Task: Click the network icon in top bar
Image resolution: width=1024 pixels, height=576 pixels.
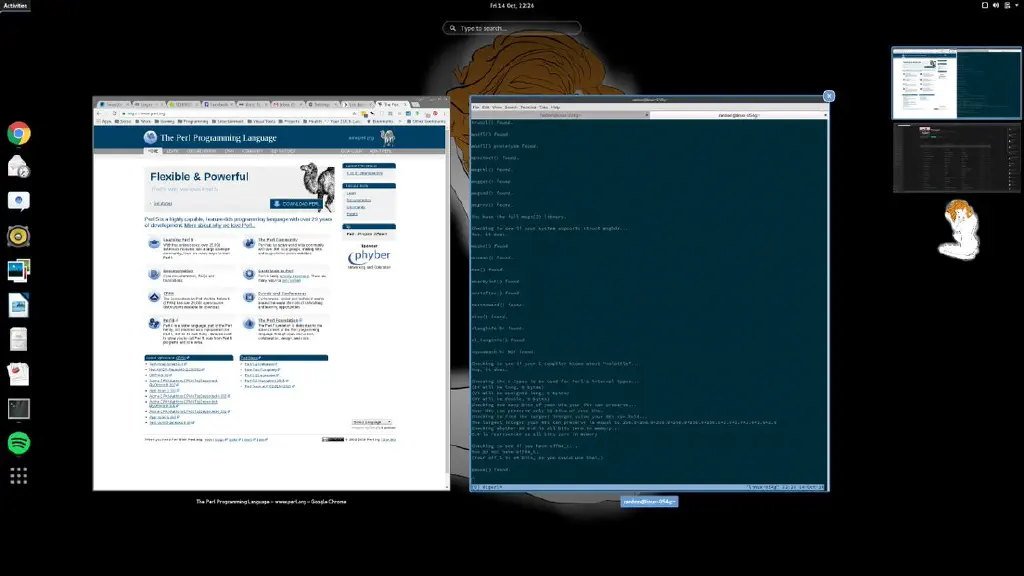Action: (x=1007, y=5)
